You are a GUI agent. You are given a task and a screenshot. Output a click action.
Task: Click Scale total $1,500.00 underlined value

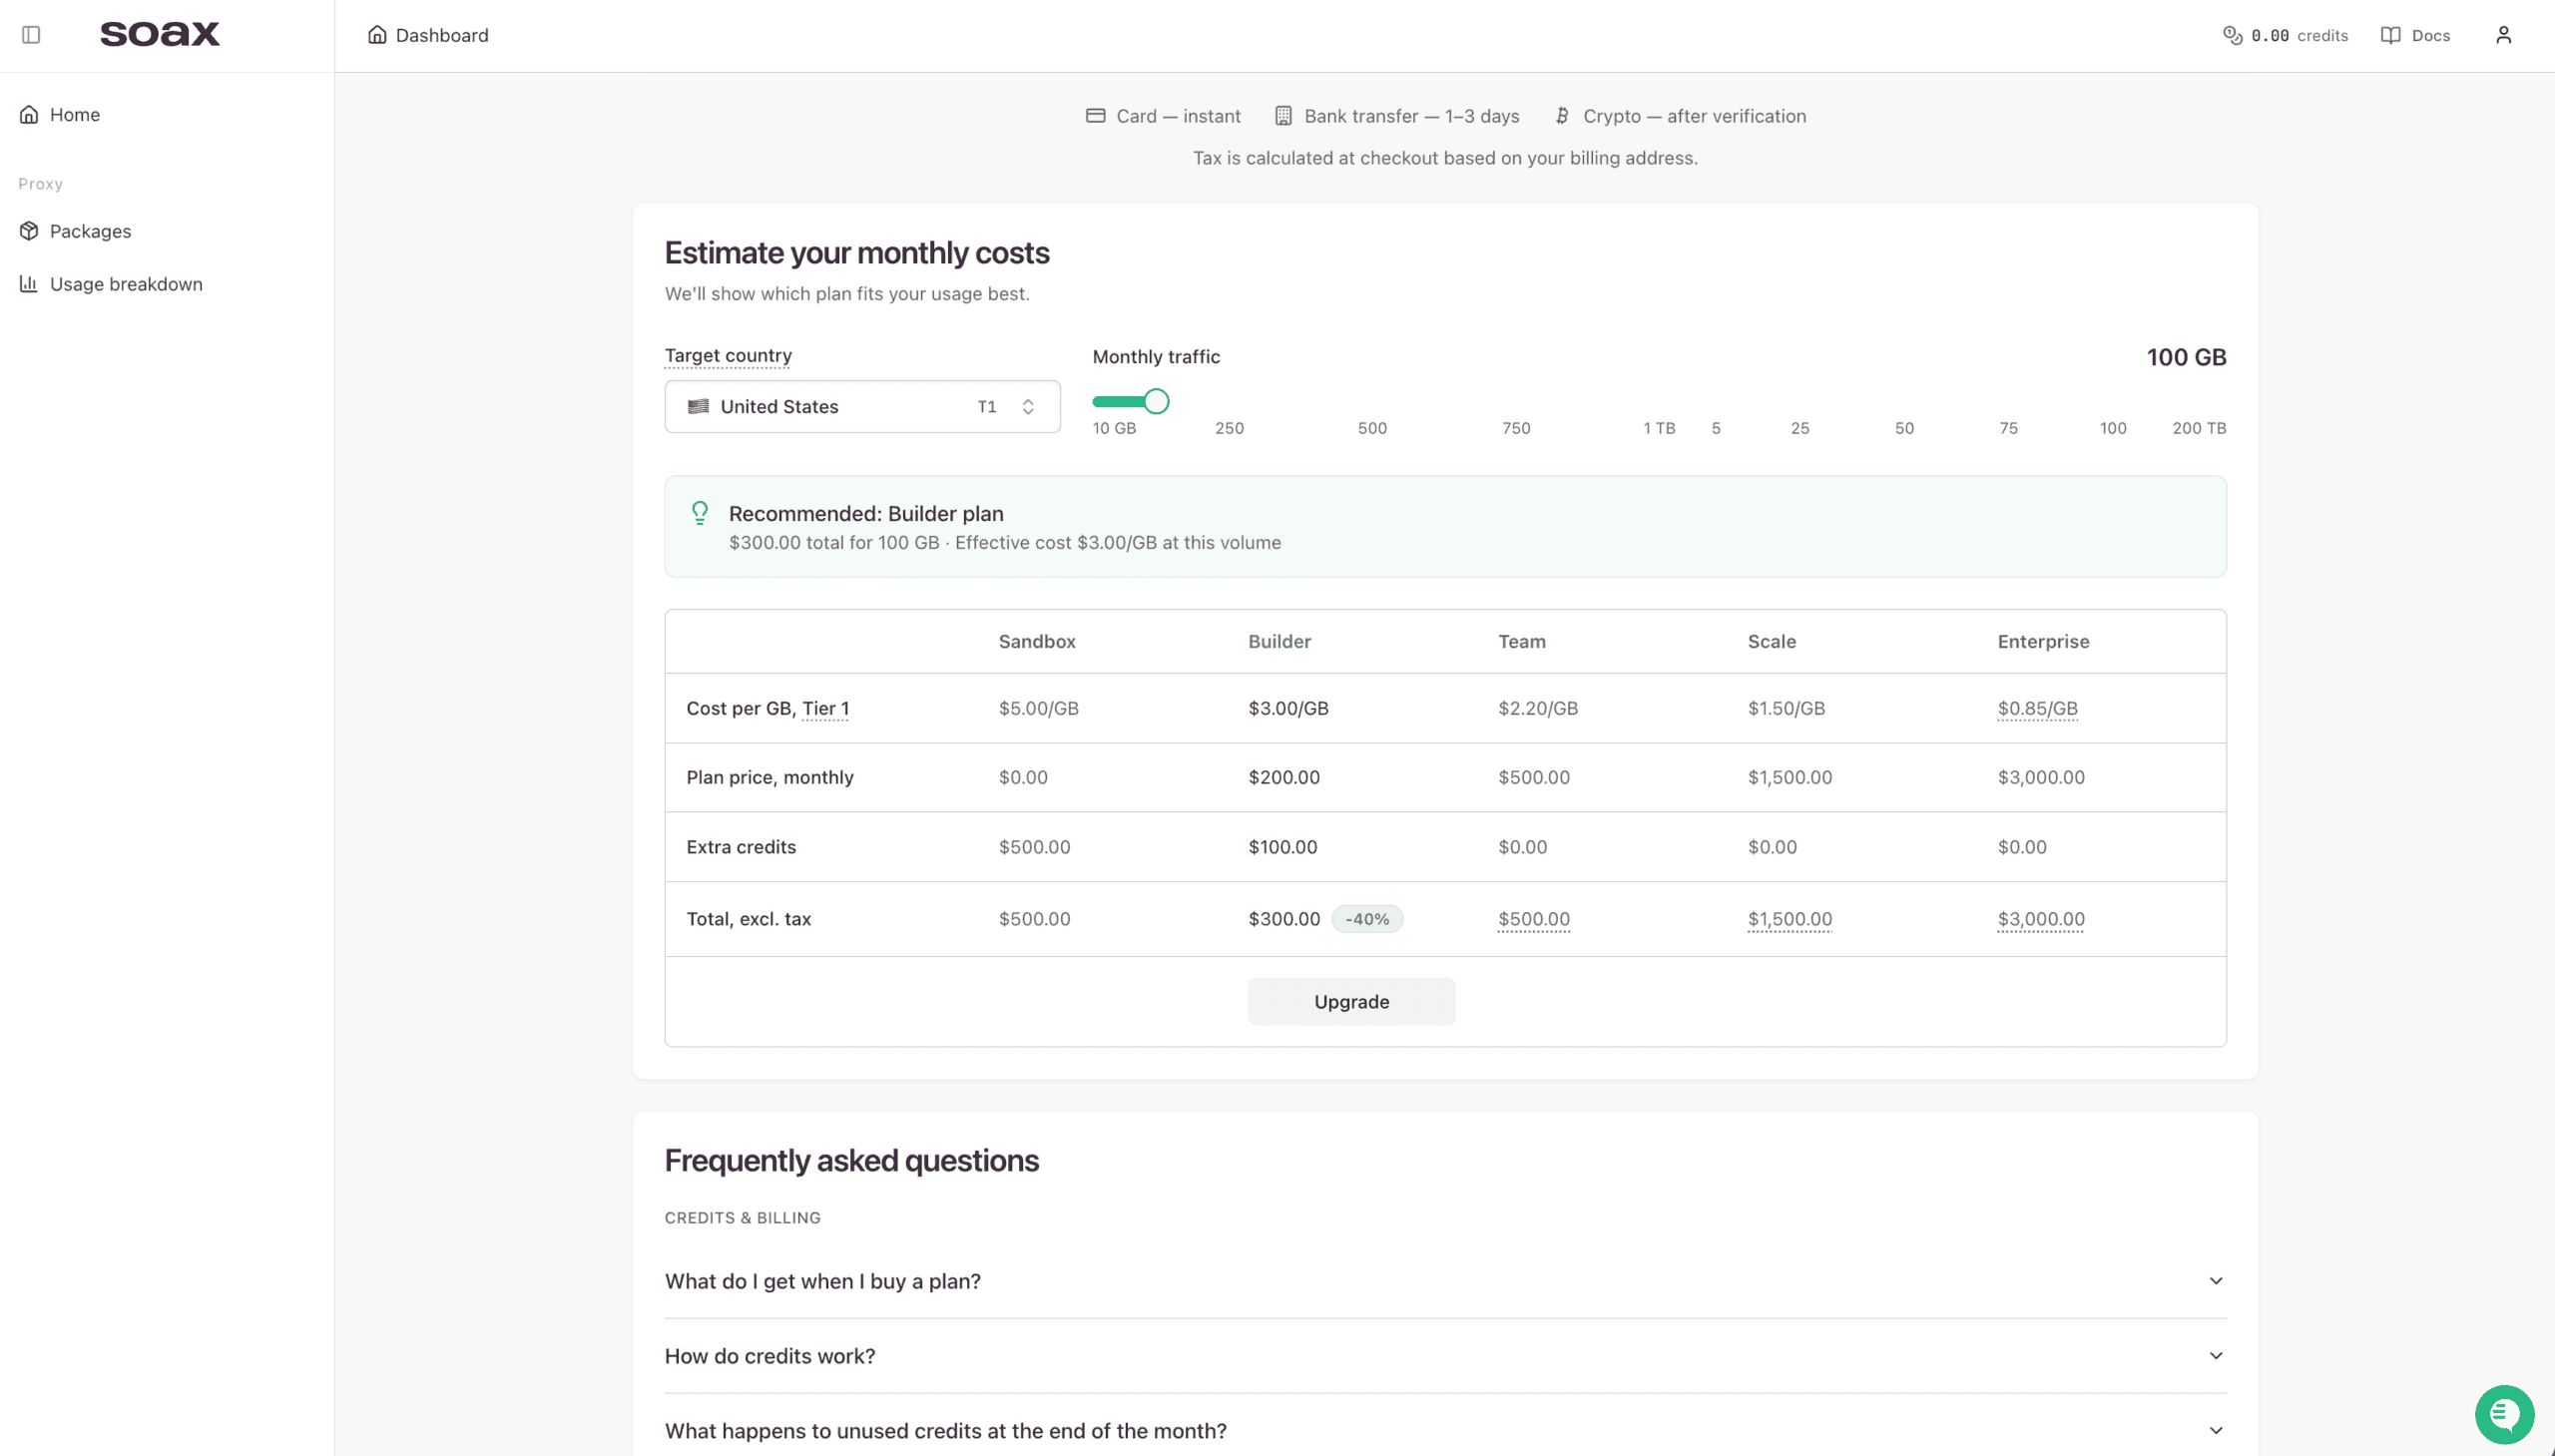1789,919
